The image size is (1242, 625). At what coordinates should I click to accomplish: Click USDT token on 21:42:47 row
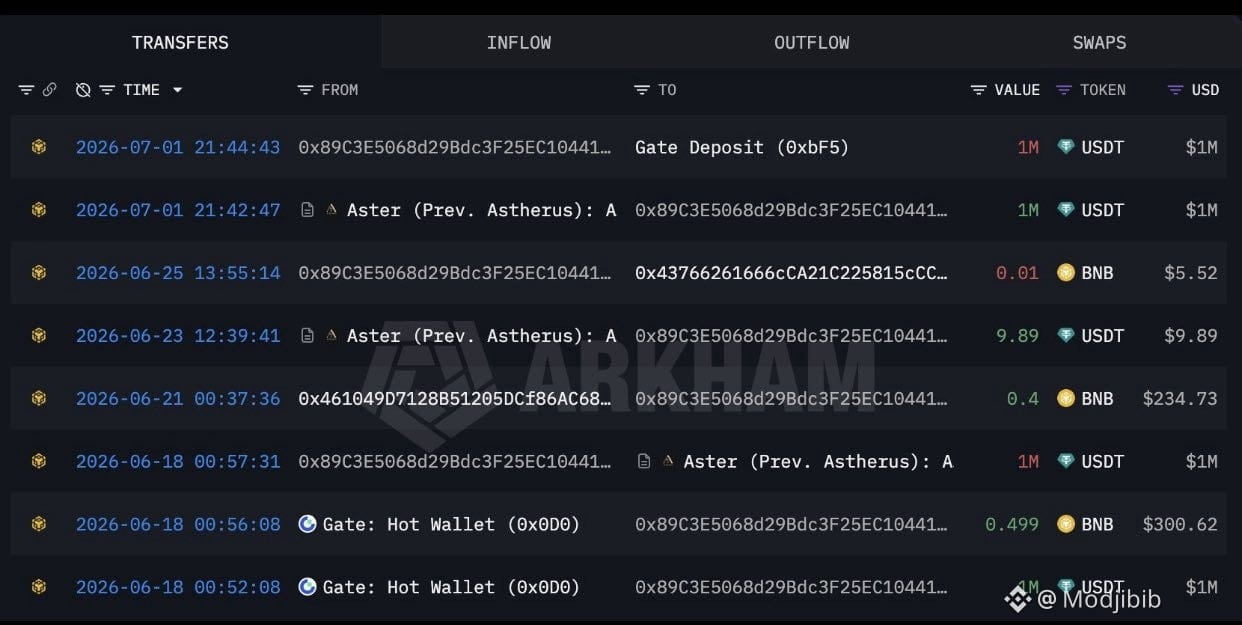click(1090, 210)
